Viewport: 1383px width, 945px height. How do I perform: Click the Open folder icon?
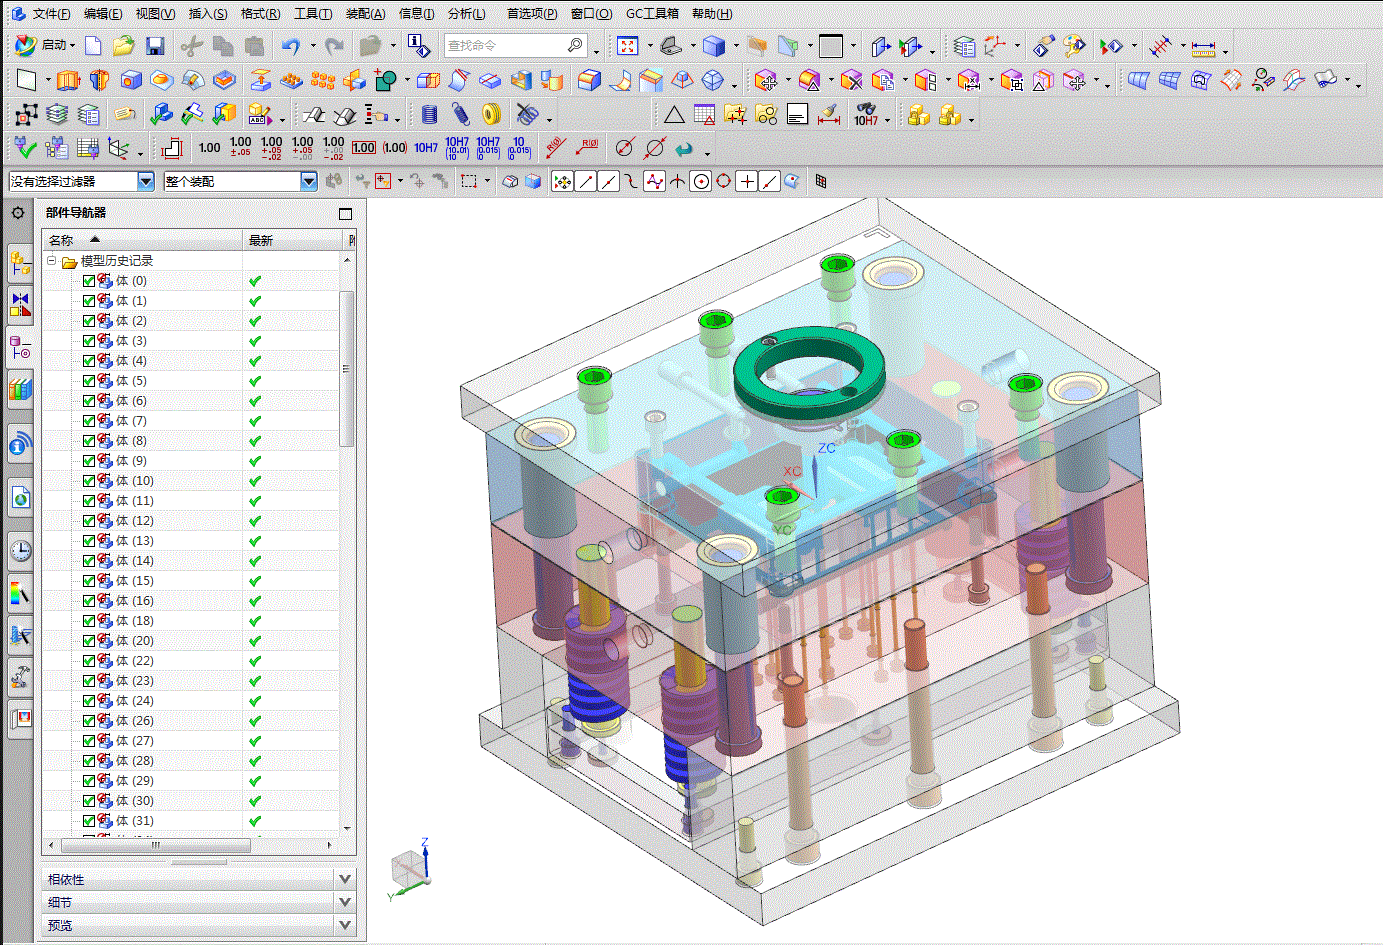point(124,45)
